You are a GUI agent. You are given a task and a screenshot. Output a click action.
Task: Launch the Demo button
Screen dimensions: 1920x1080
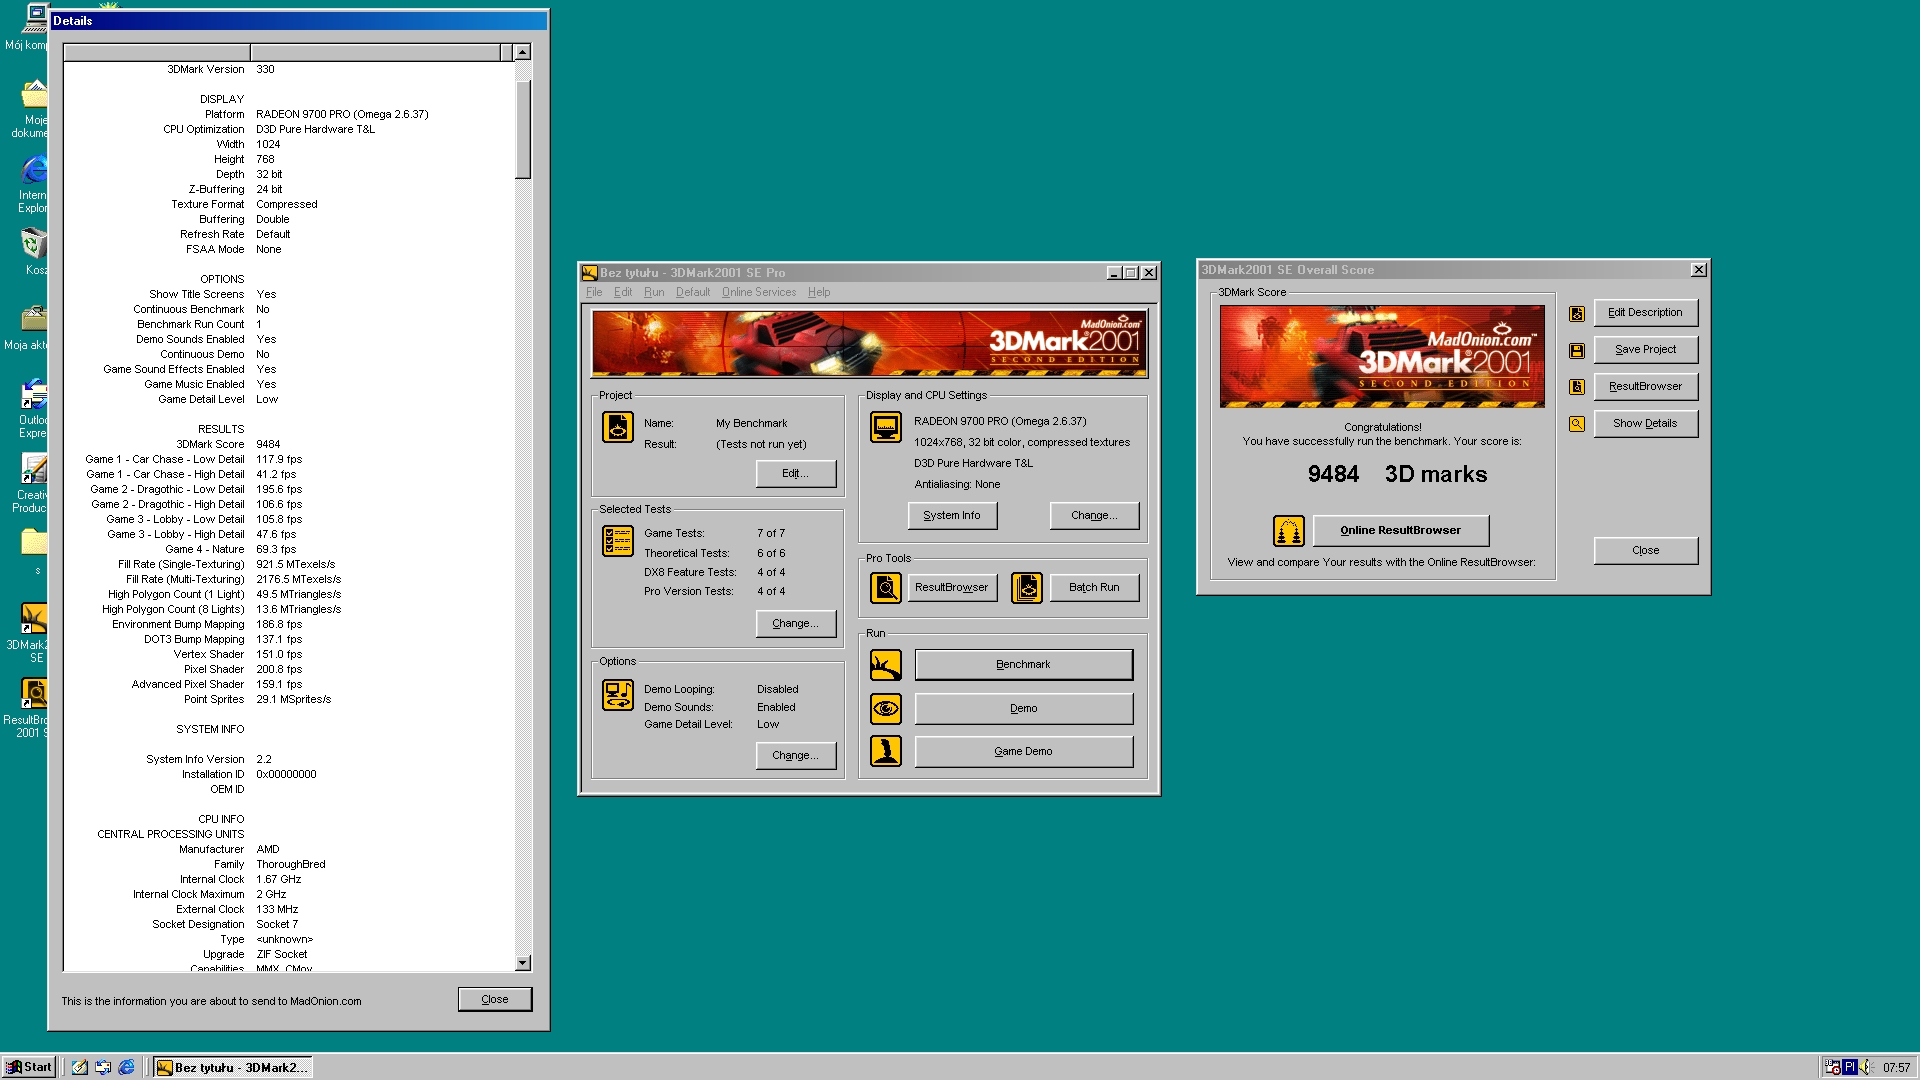coord(1024,709)
